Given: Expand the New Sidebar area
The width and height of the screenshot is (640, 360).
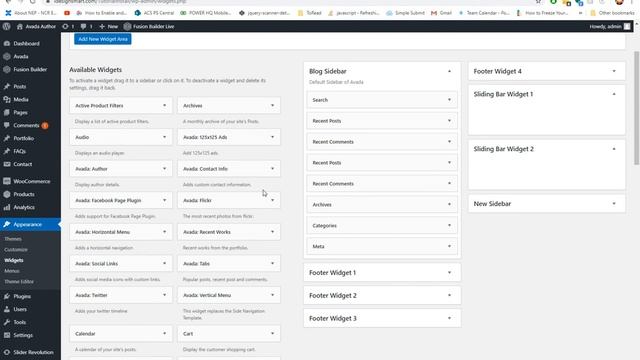Looking at the screenshot, I should pyautogui.click(x=614, y=203).
